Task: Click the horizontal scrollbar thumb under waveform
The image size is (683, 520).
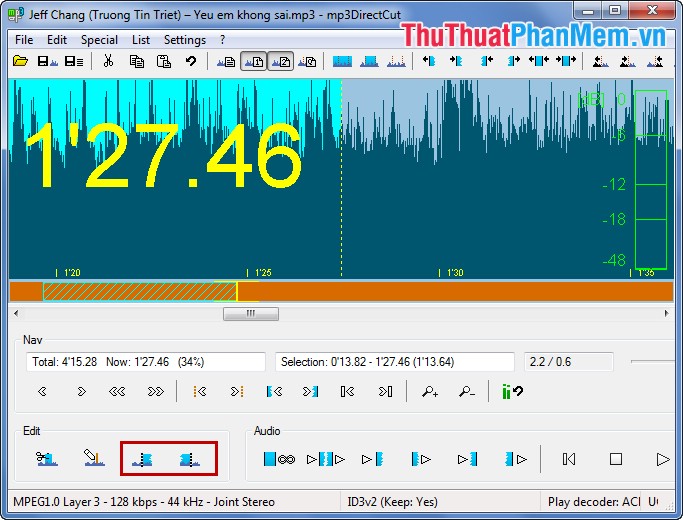Action: pos(250,313)
